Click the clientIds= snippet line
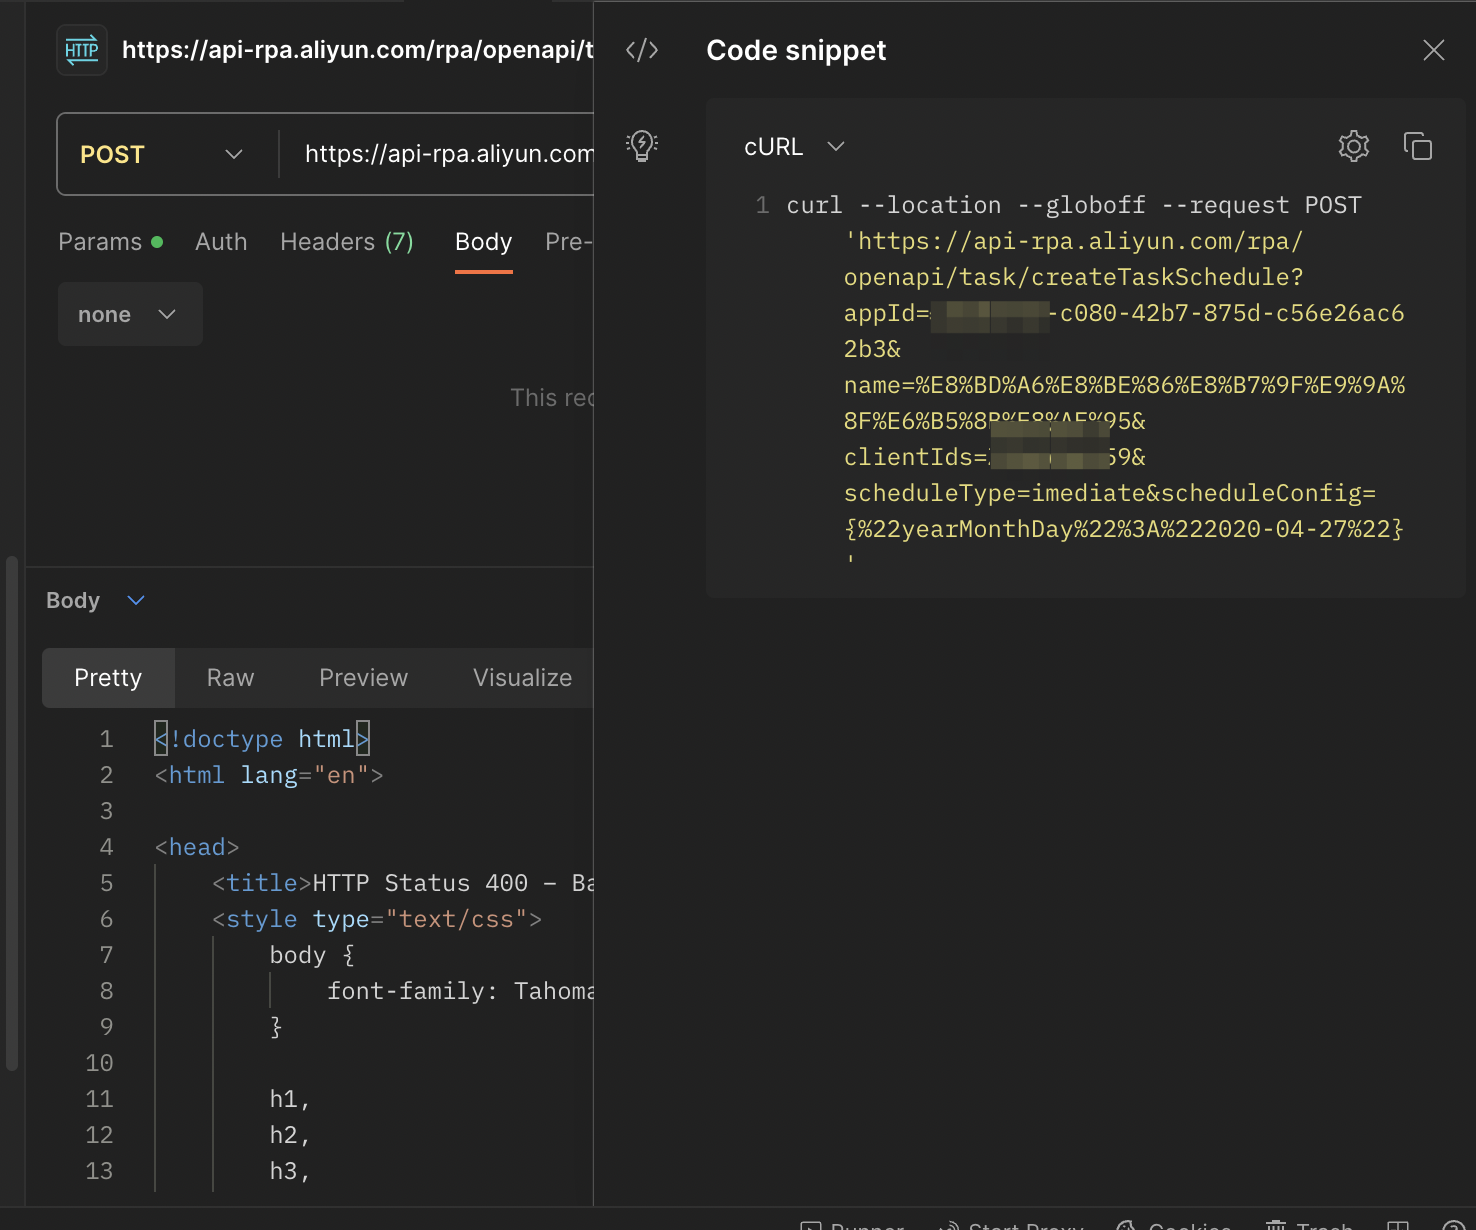This screenshot has width=1476, height=1230. click(x=995, y=457)
